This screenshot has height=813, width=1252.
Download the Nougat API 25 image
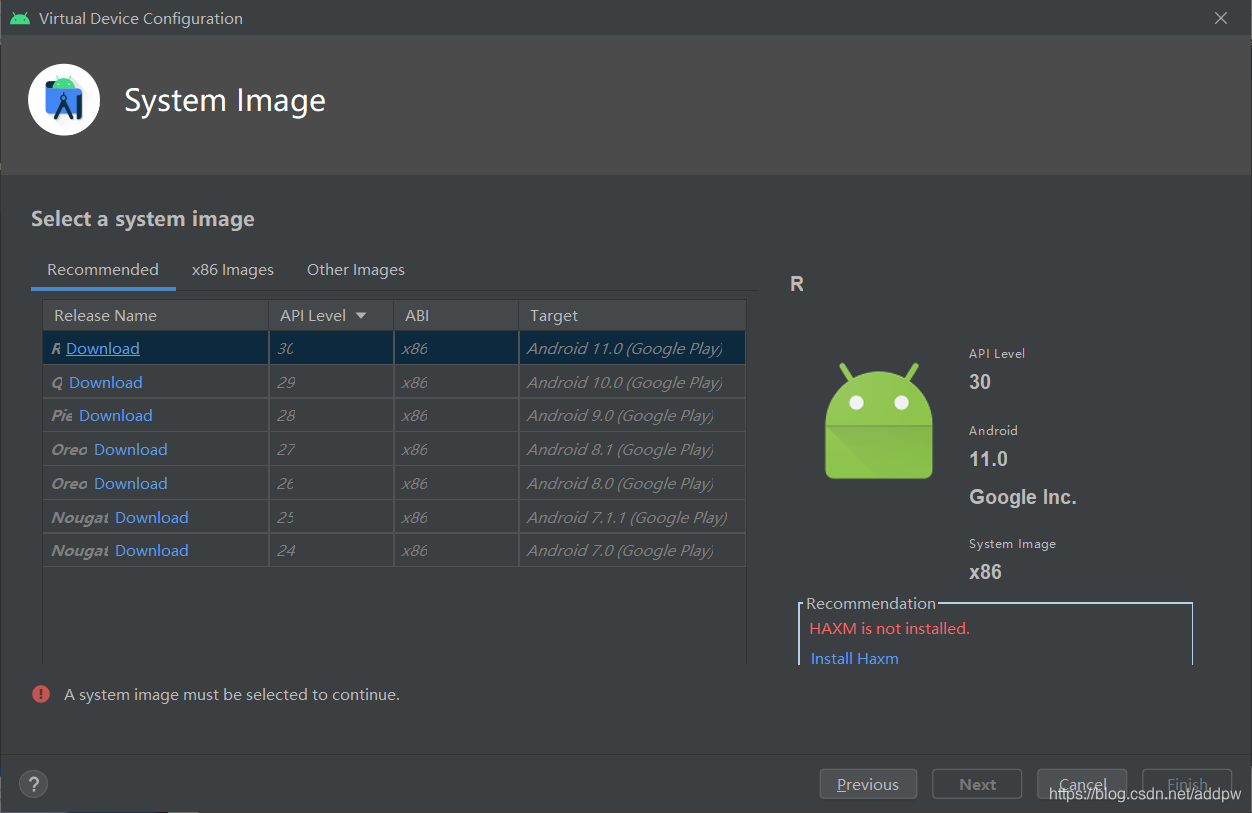(152, 517)
